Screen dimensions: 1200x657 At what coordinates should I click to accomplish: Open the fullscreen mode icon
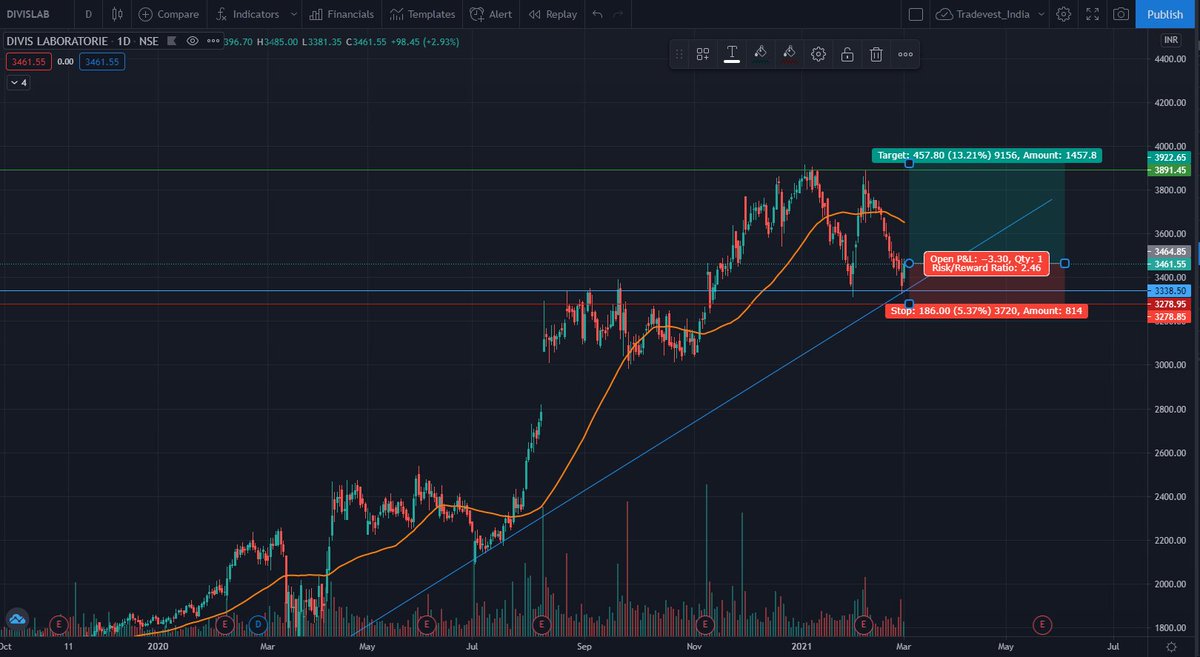[x=1092, y=14]
